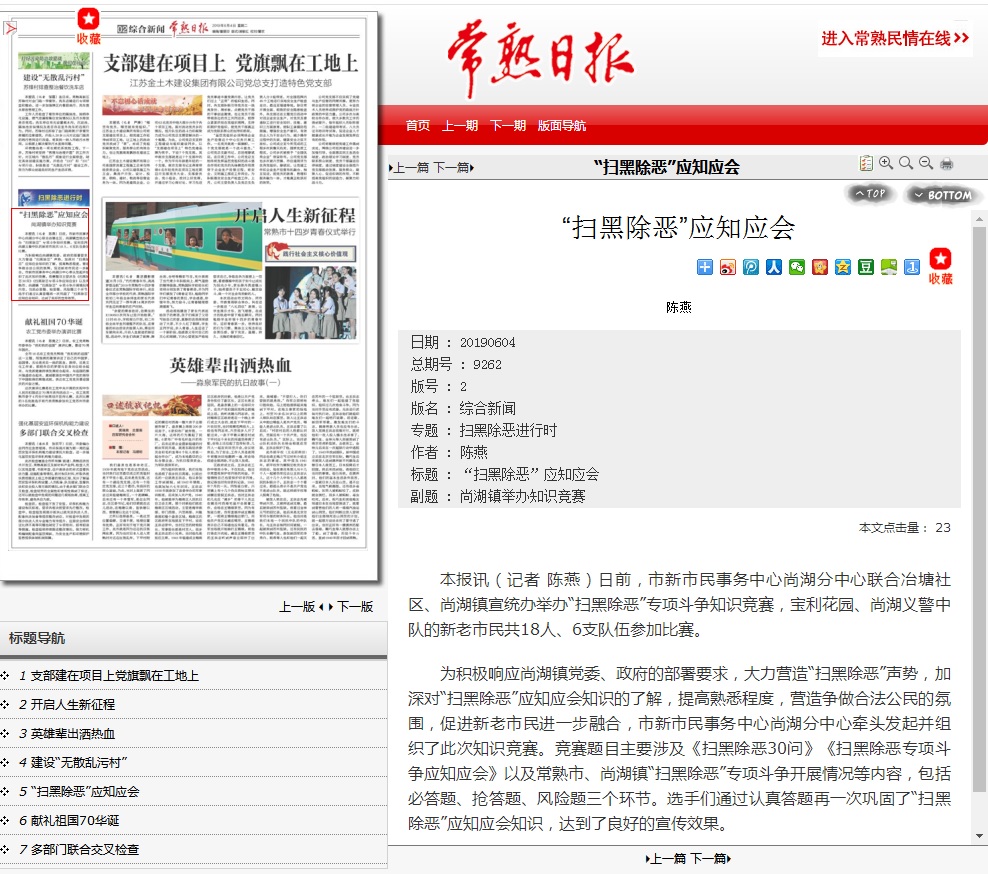Open more share options via blue plus icon
Screen dimensions: 988x874
[704, 267]
